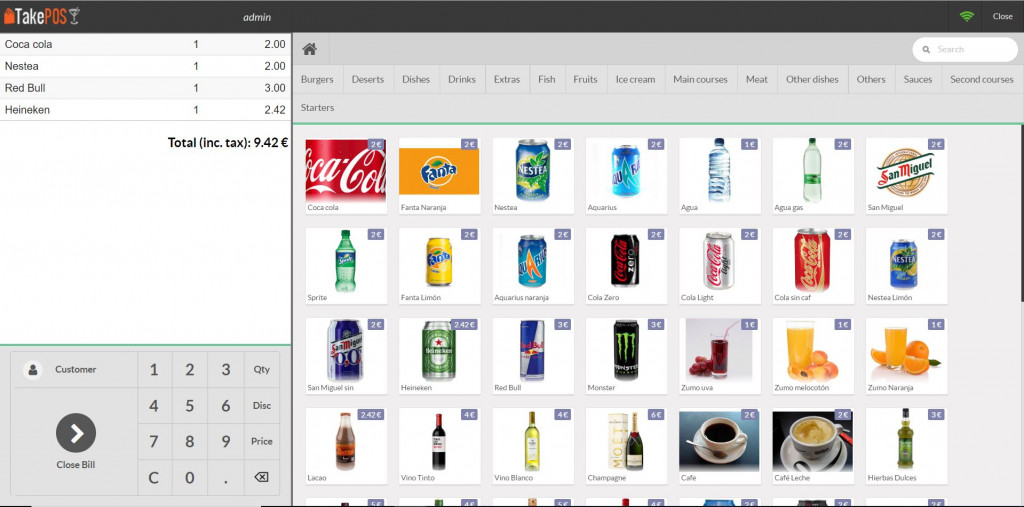Open the TakePOS logo
Screen dimensions: 1024x507
point(42,16)
